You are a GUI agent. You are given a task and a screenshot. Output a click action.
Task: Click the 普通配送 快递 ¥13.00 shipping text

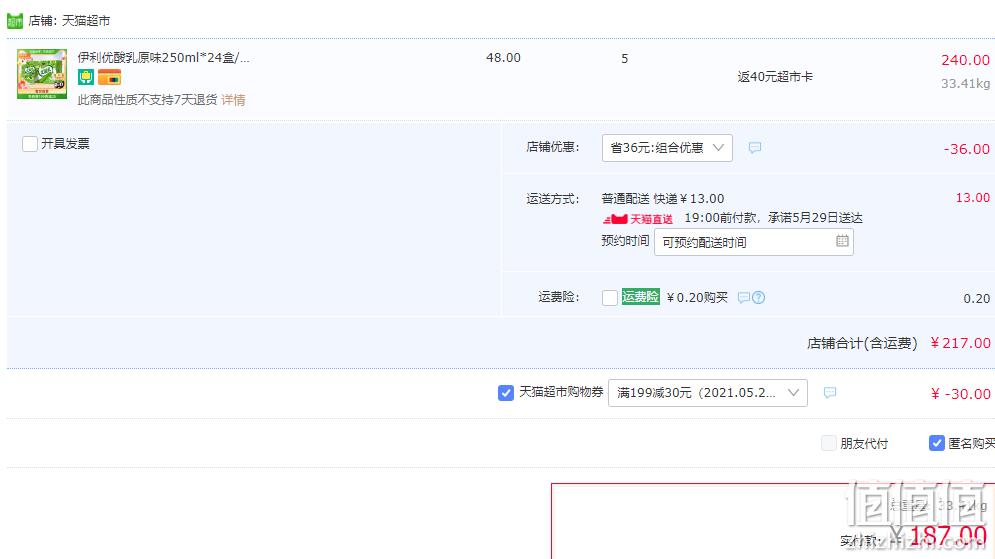click(662, 199)
